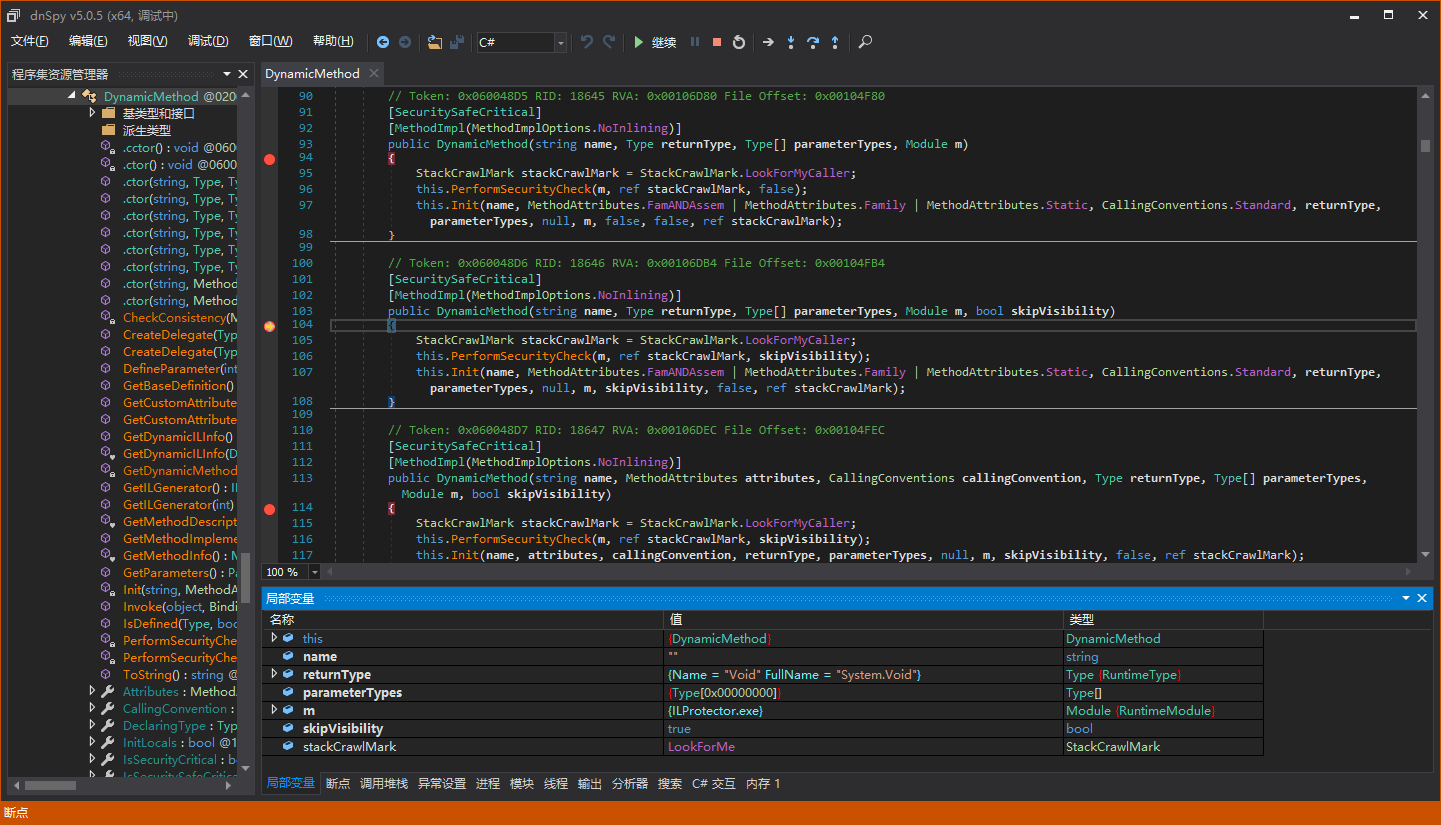The height and width of the screenshot is (825, 1441).
Task: Open the 调试(D) menu
Action: tap(208, 41)
